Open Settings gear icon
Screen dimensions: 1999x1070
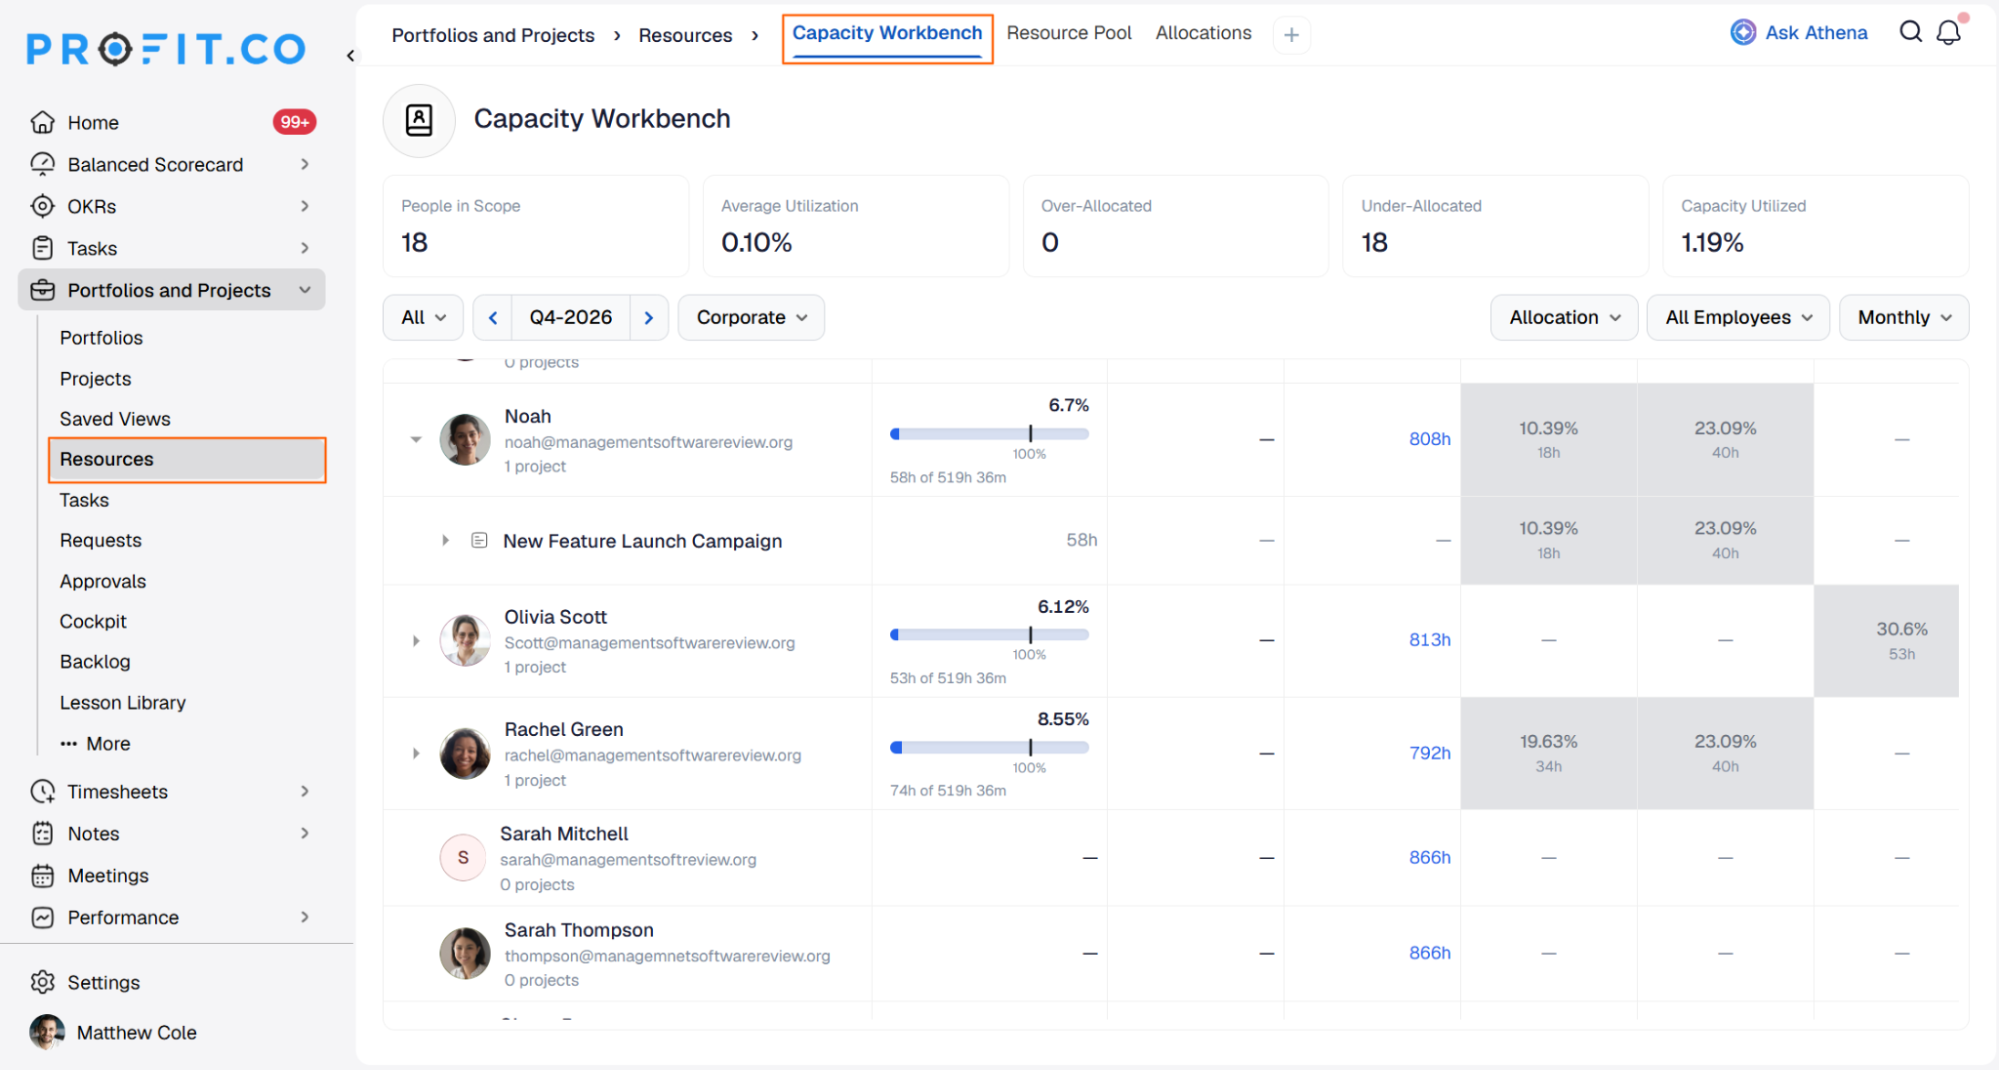42,982
